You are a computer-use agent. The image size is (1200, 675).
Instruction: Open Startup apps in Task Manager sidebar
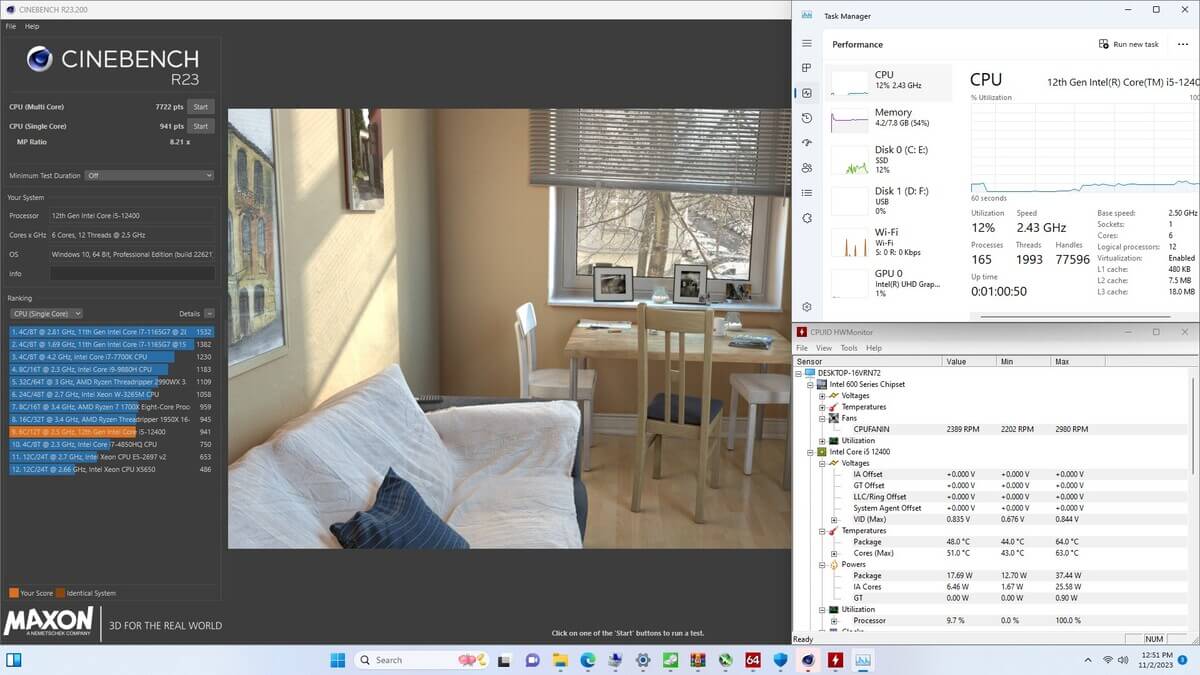(x=807, y=143)
